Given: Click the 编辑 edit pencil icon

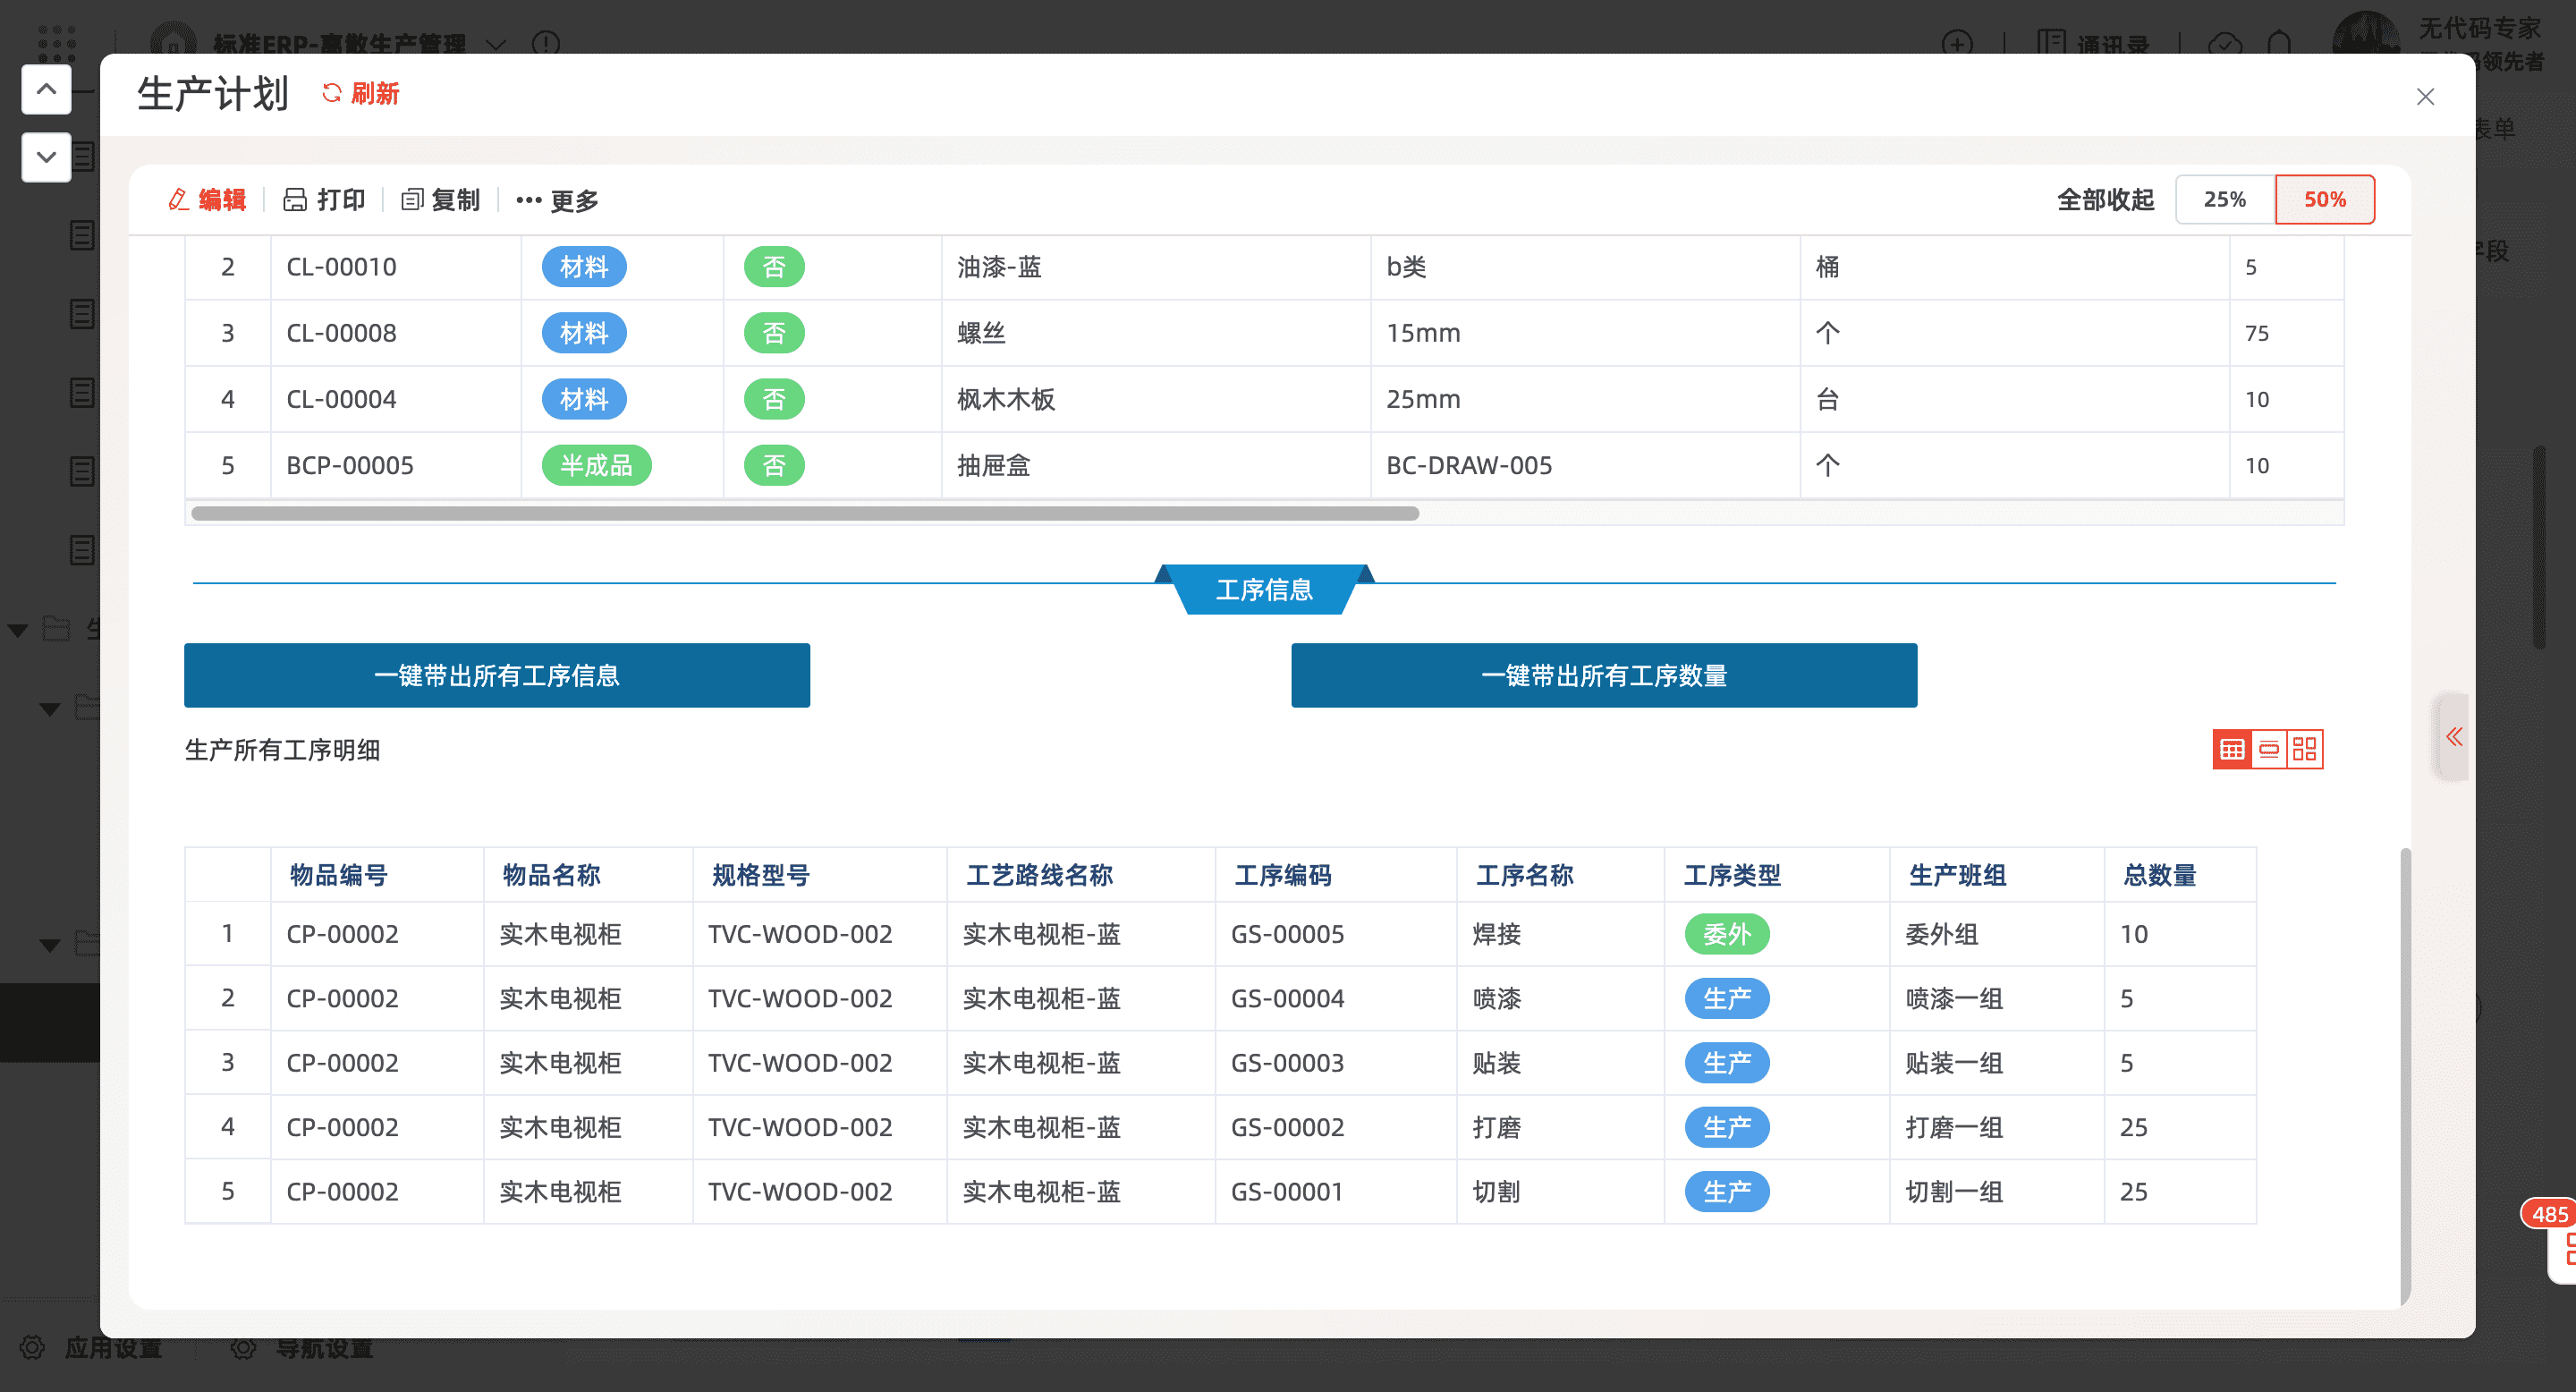Looking at the screenshot, I should point(179,200).
